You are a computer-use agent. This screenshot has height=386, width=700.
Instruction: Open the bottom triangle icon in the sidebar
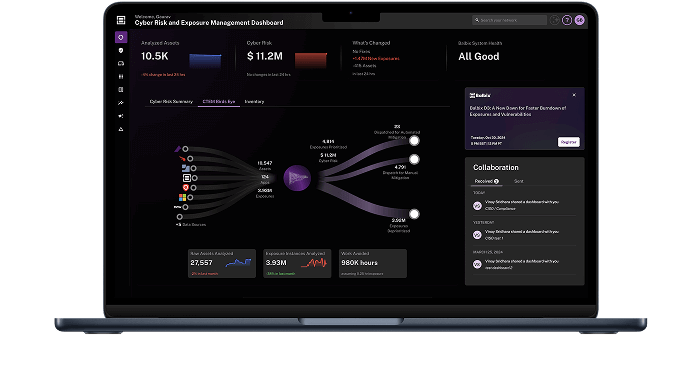click(x=121, y=129)
